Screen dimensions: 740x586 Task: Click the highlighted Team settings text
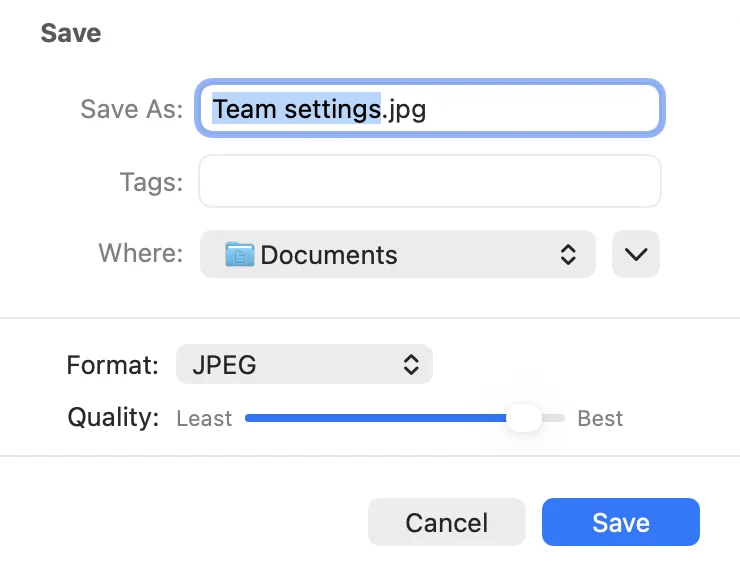click(296, 109)
